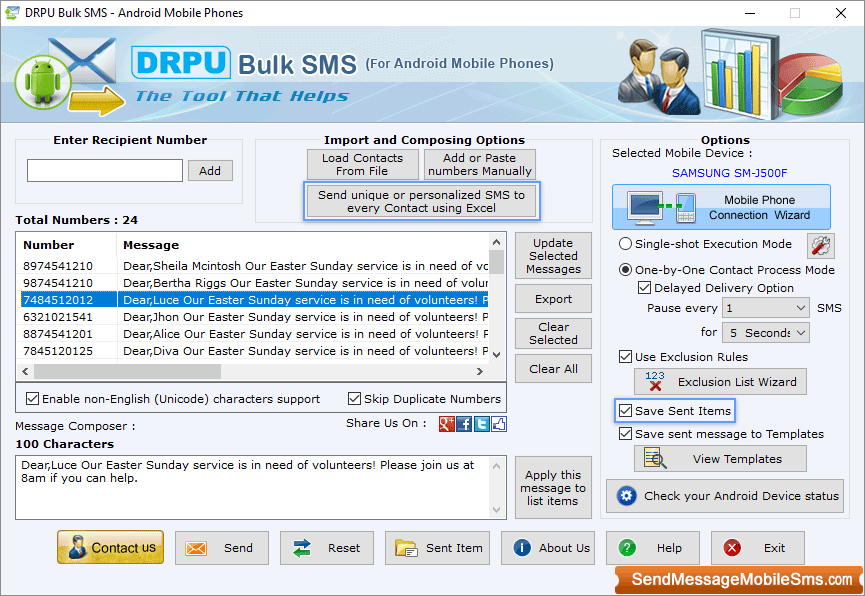The height and width of the screenshot is (596, 865).
Task: Open the Exclusion List Wizard
Action: click(720, 382)
